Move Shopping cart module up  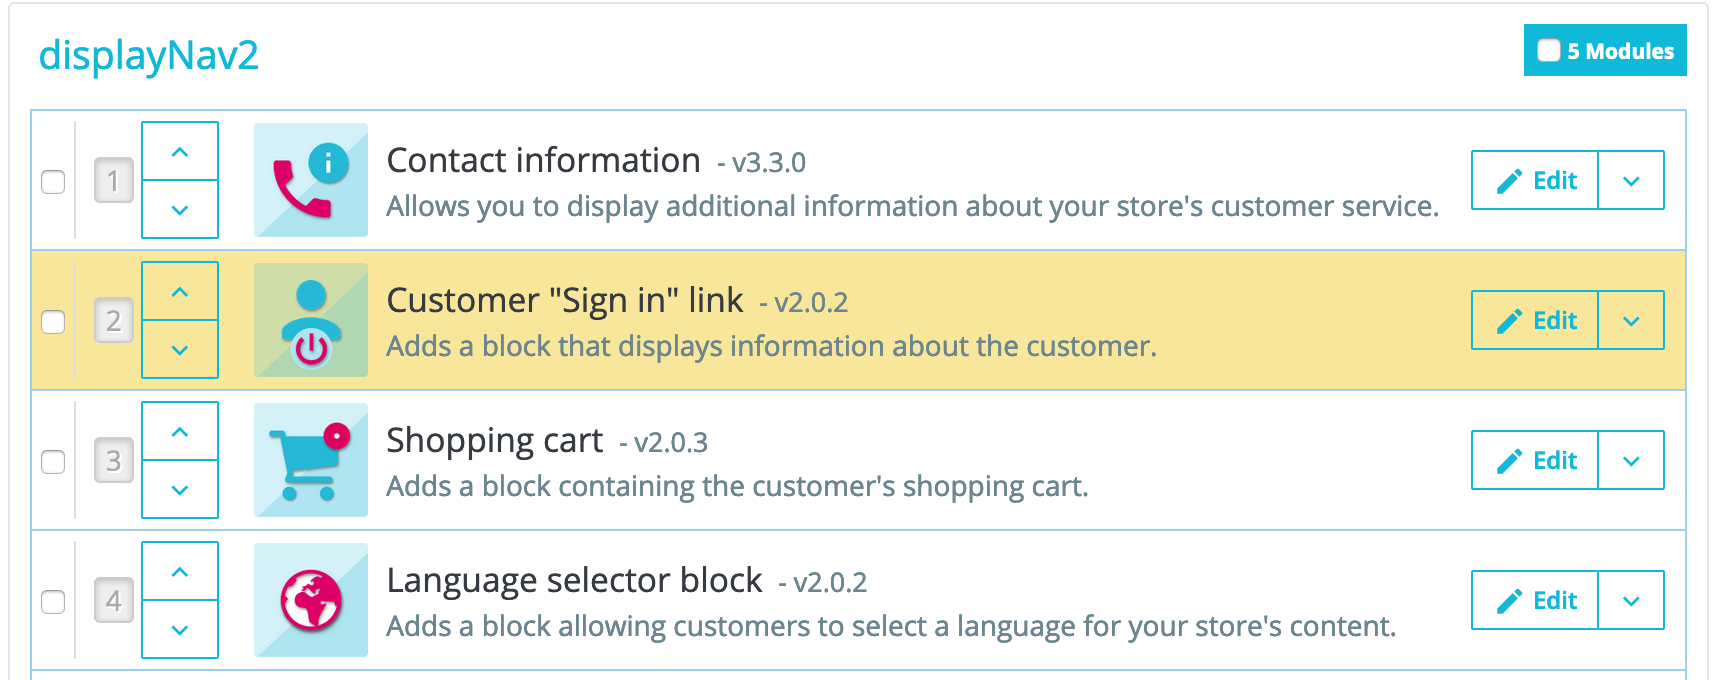[180, 431]
